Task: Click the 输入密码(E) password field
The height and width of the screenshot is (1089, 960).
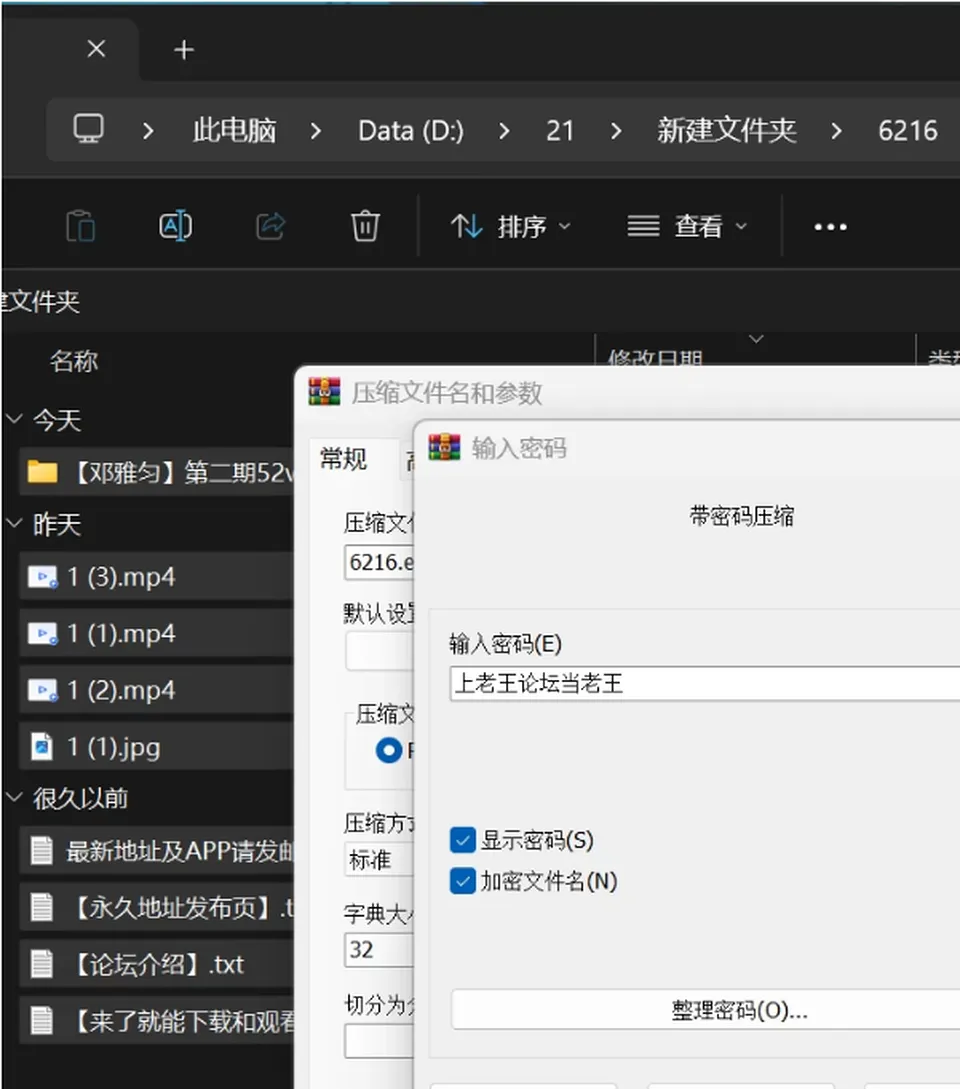Action: point(704,683)
